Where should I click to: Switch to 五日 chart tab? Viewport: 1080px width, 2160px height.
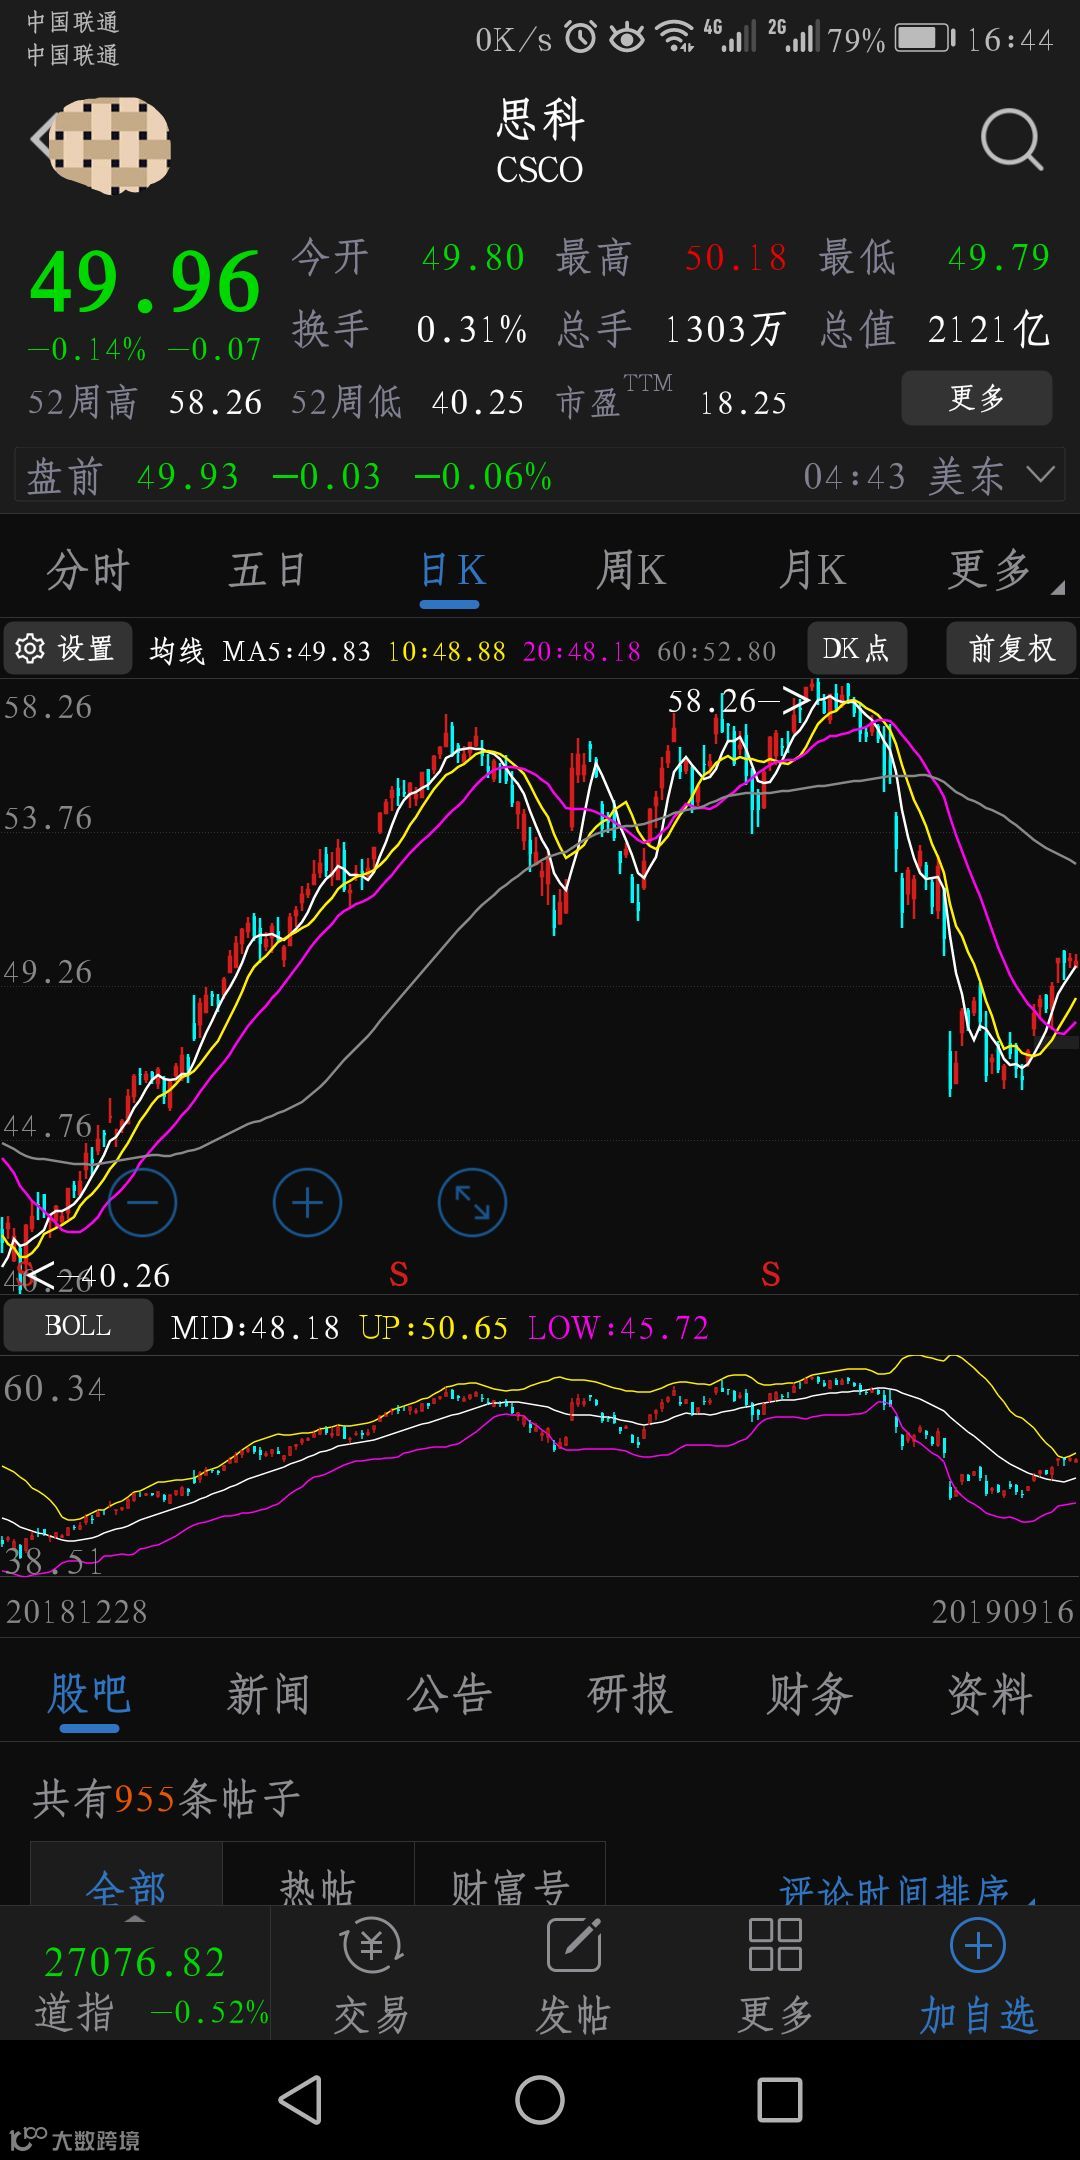point(267,570)
